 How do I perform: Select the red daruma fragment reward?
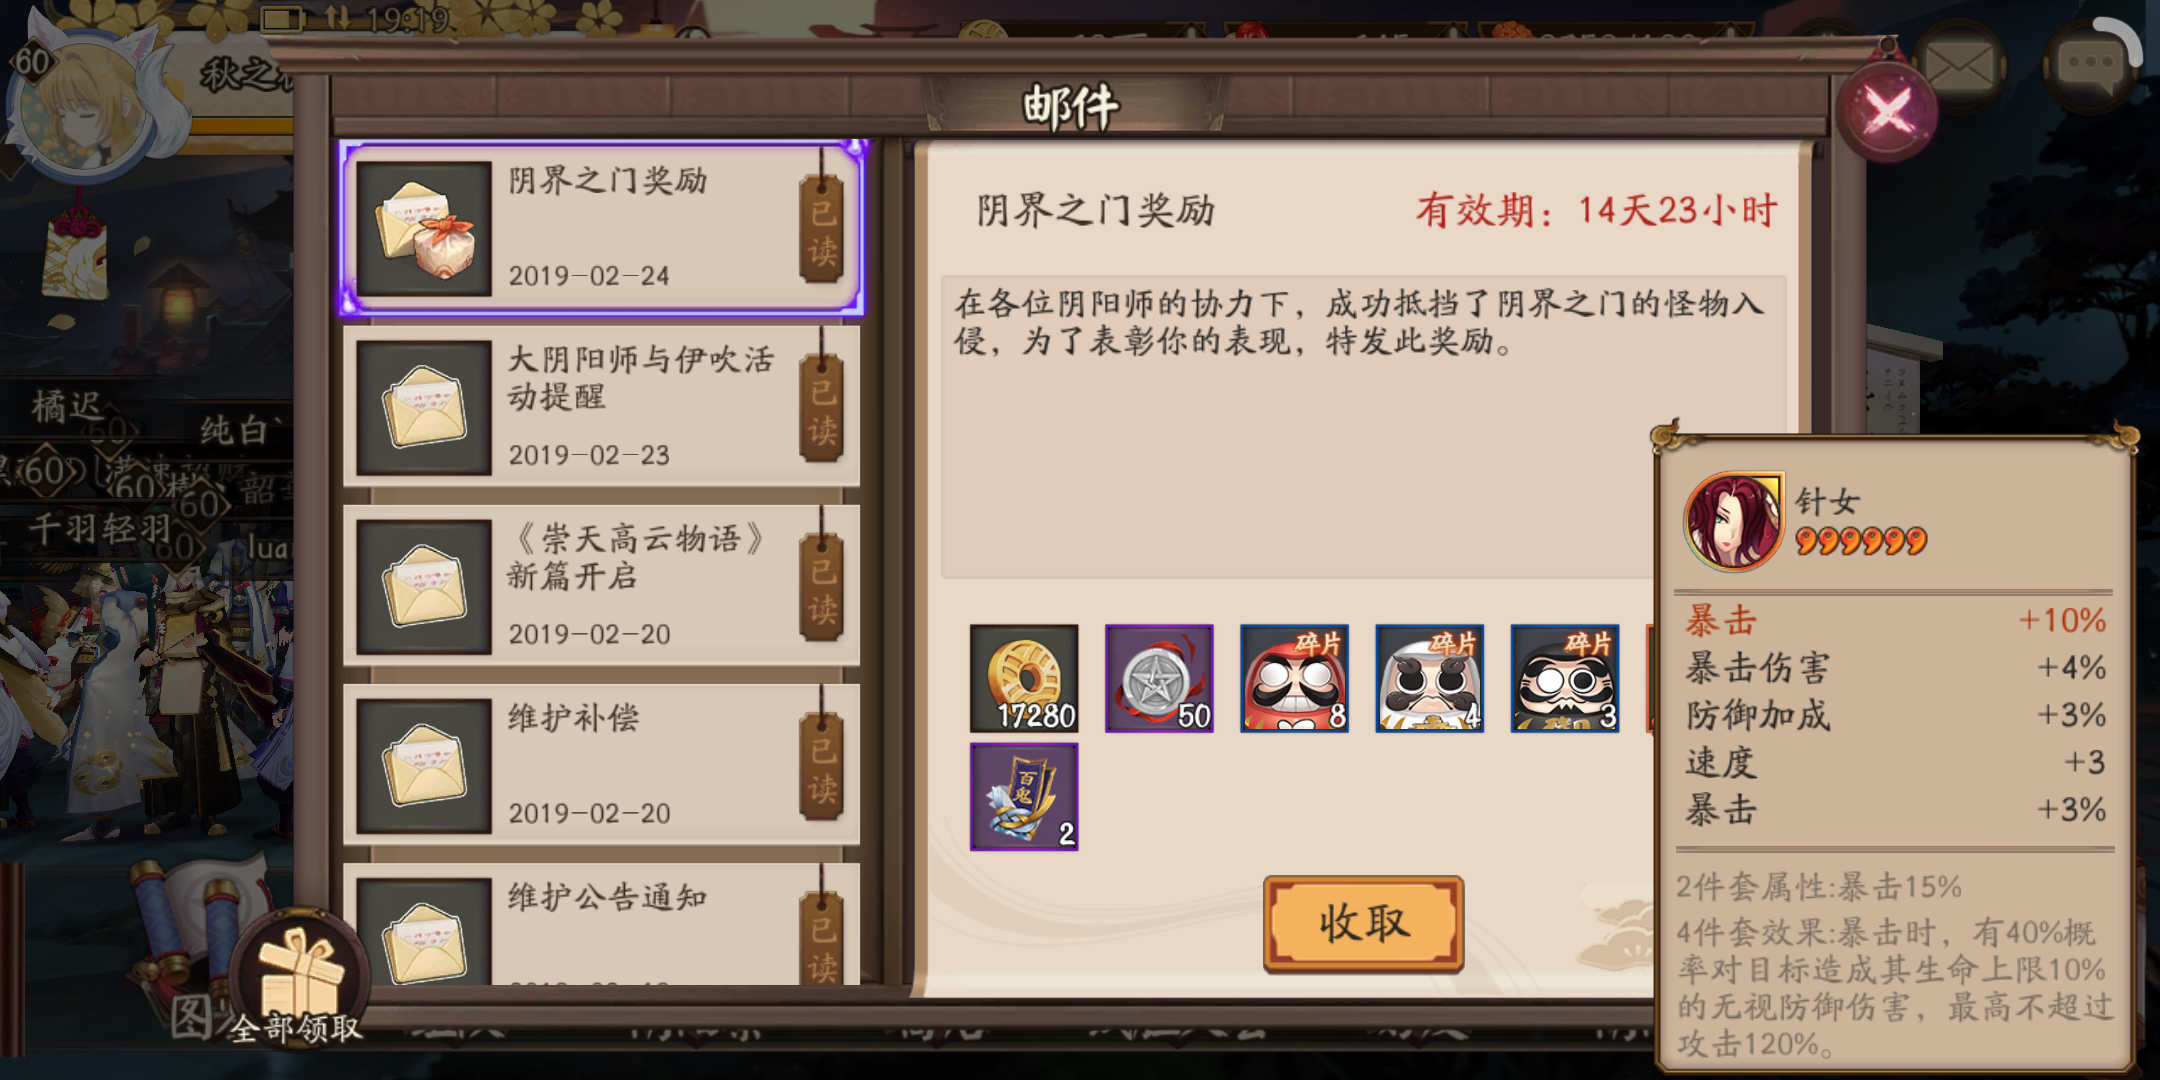pos(1294,679)
